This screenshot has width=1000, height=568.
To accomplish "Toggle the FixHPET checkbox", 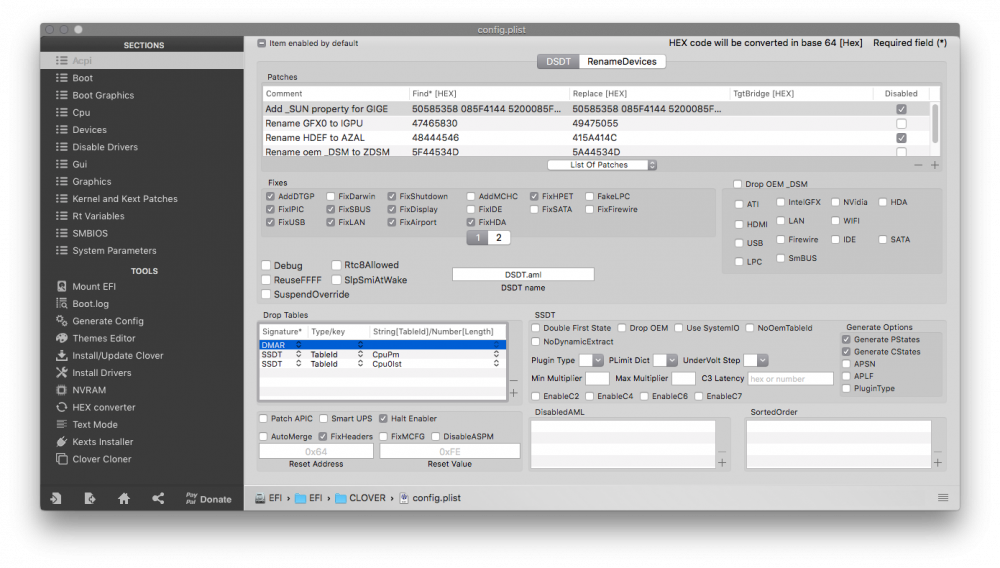I will click(x=534, y=196).
